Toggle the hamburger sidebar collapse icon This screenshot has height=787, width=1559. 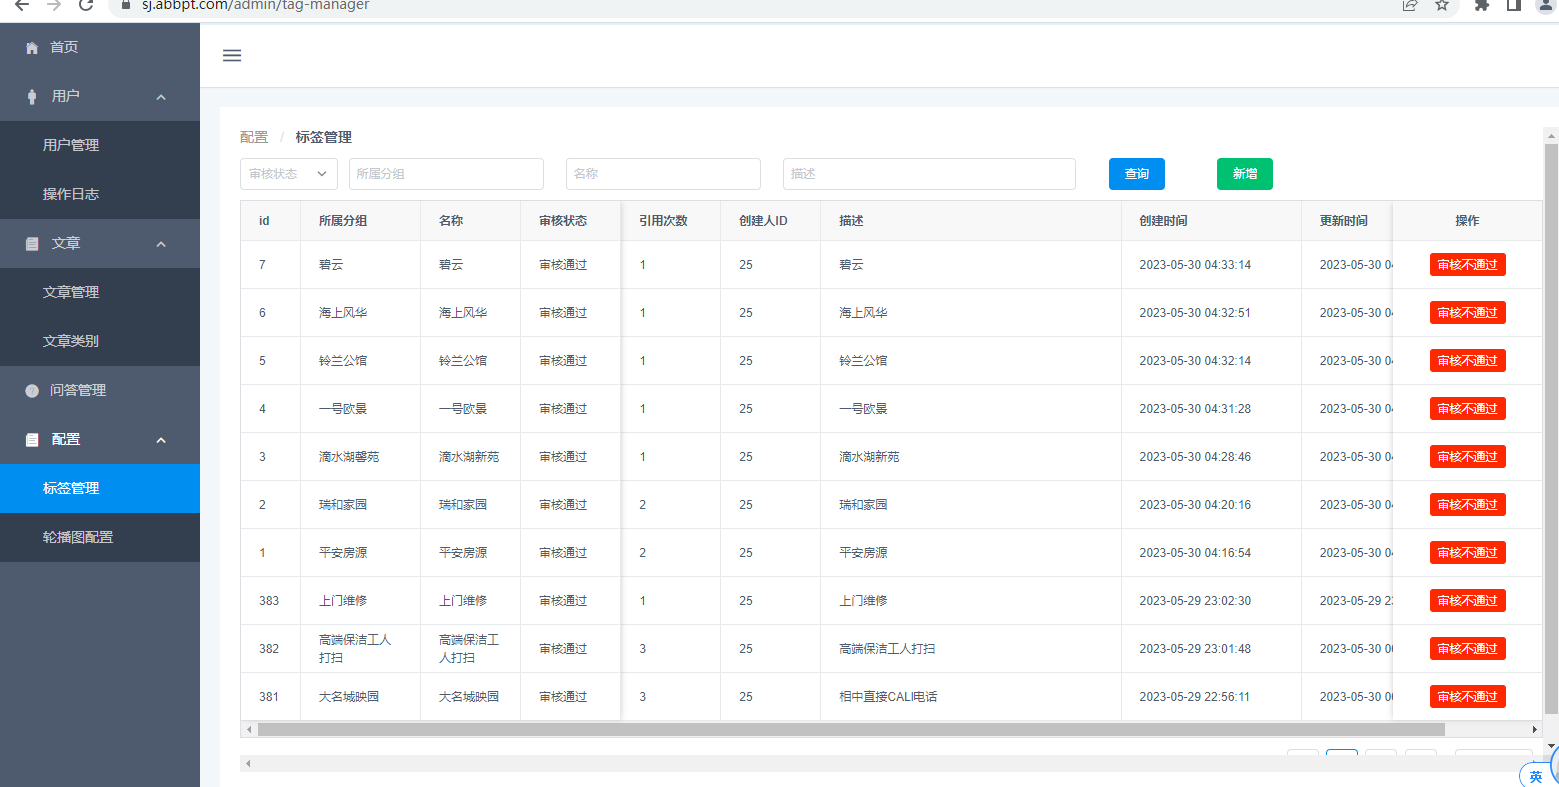(x=232, y=55)
